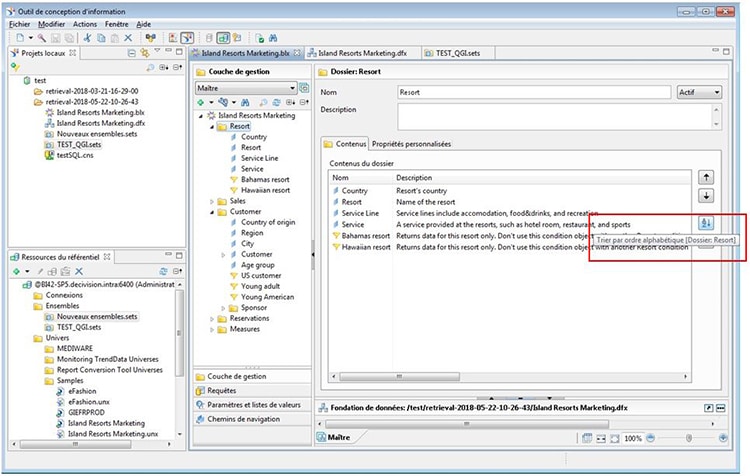The image size is (750, 476).
Task: Select Bahamas resort in the tree
Action: [265, 180]
